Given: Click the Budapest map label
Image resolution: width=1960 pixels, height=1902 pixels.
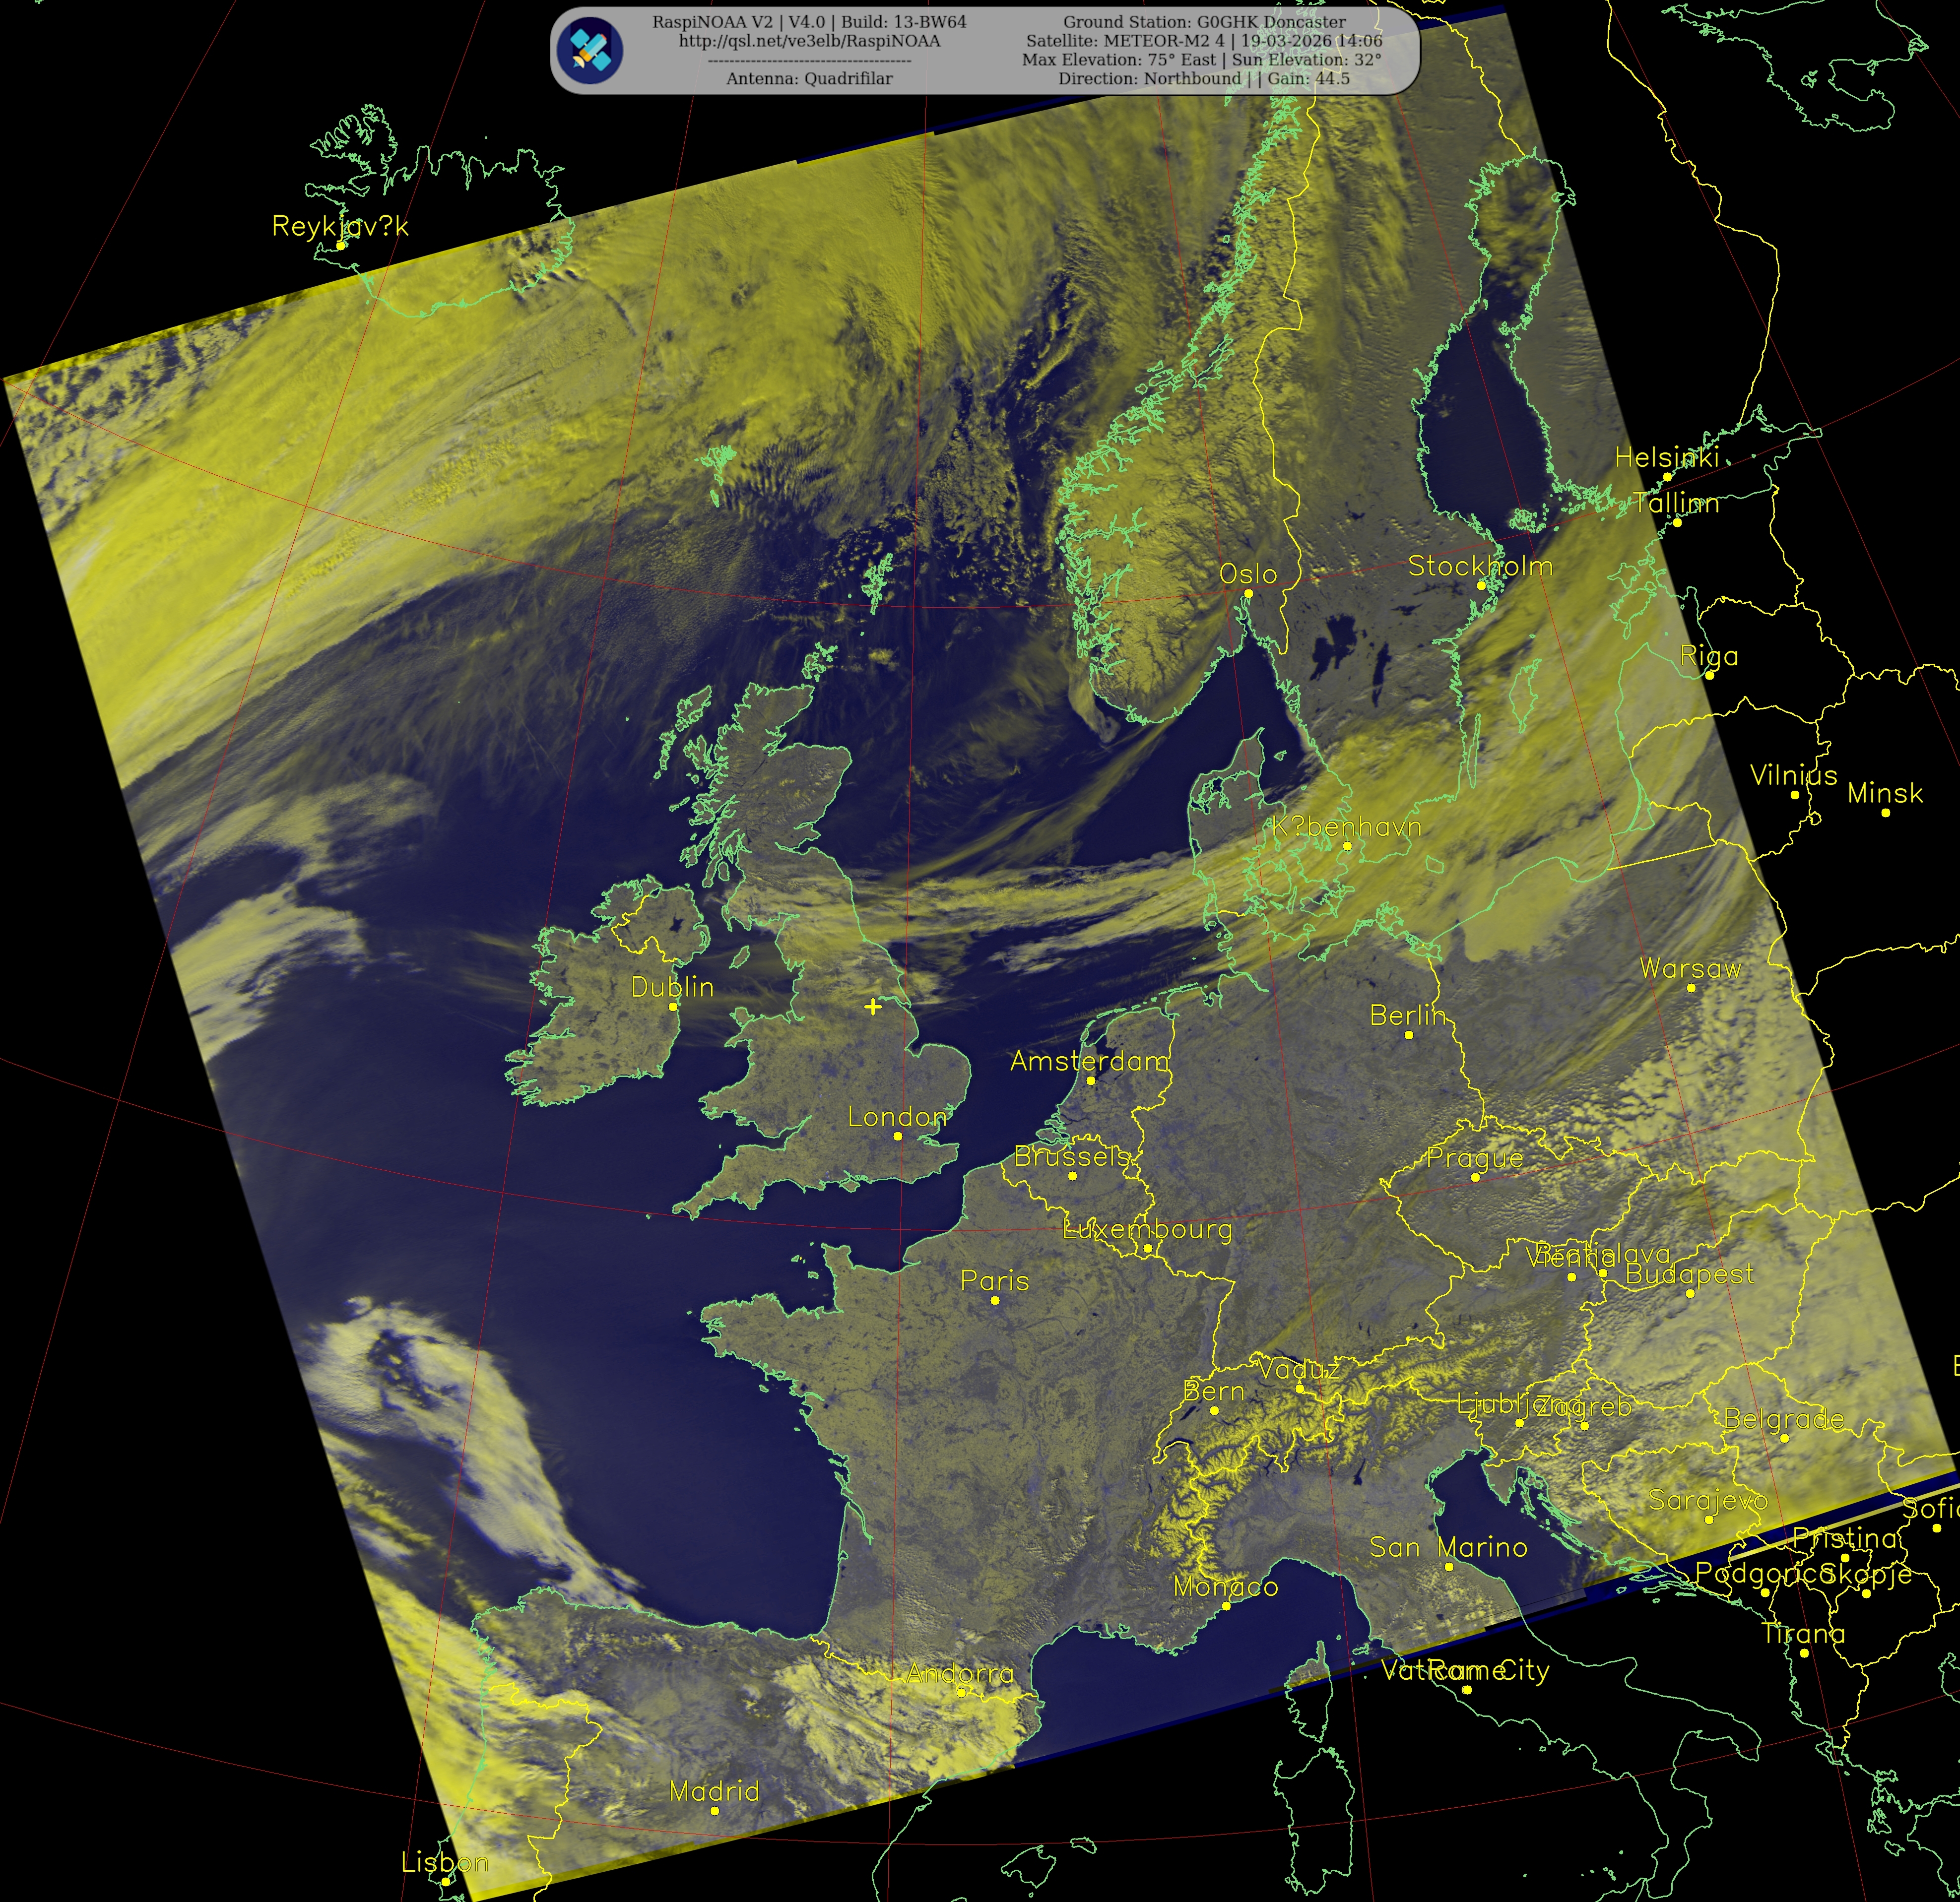Looking at the screenshot, I should tap(1689, 1274).
